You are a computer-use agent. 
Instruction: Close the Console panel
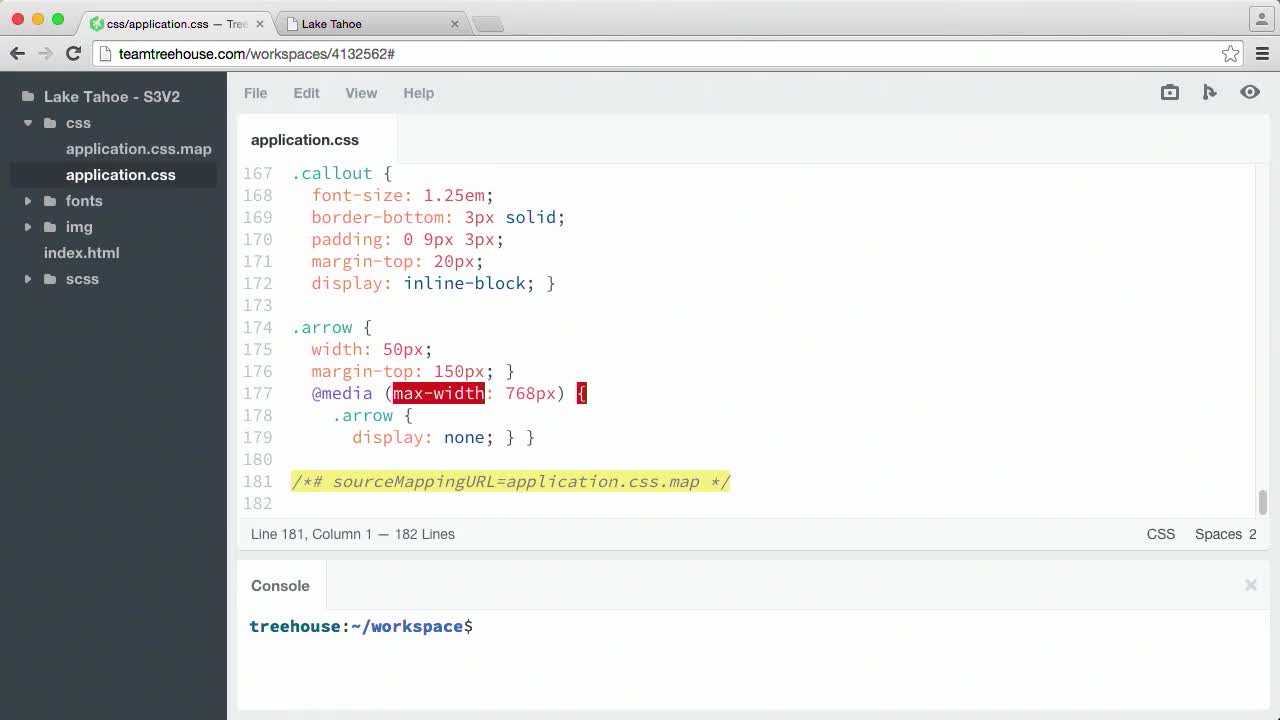pos(1250,585)
